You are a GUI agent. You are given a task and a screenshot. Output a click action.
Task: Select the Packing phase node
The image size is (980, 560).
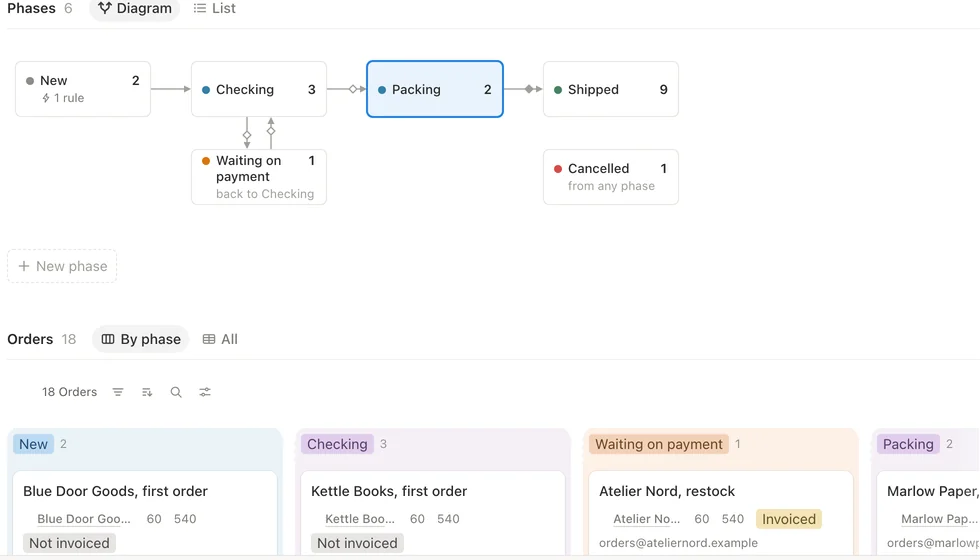434,89
